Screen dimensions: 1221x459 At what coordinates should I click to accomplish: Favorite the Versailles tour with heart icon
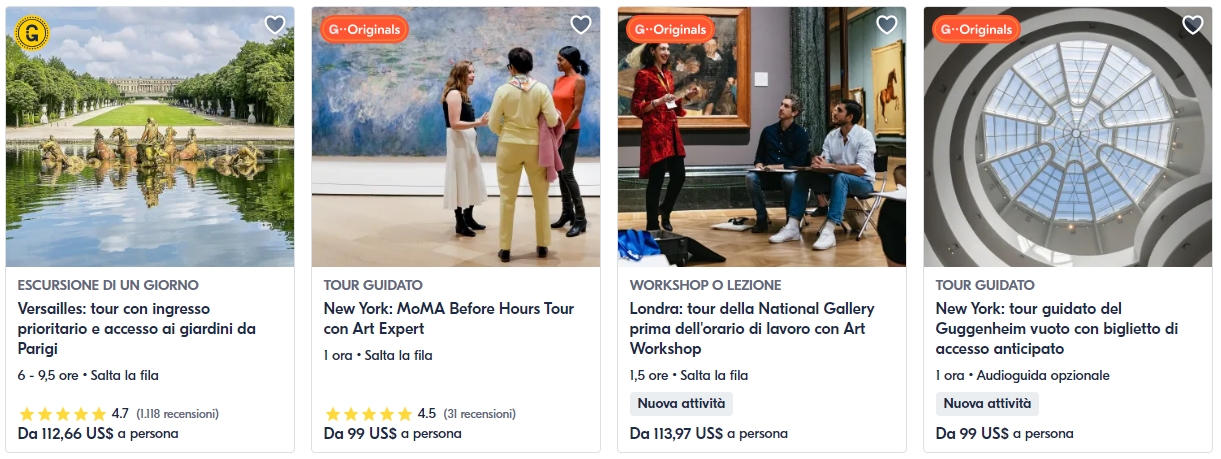275,25
